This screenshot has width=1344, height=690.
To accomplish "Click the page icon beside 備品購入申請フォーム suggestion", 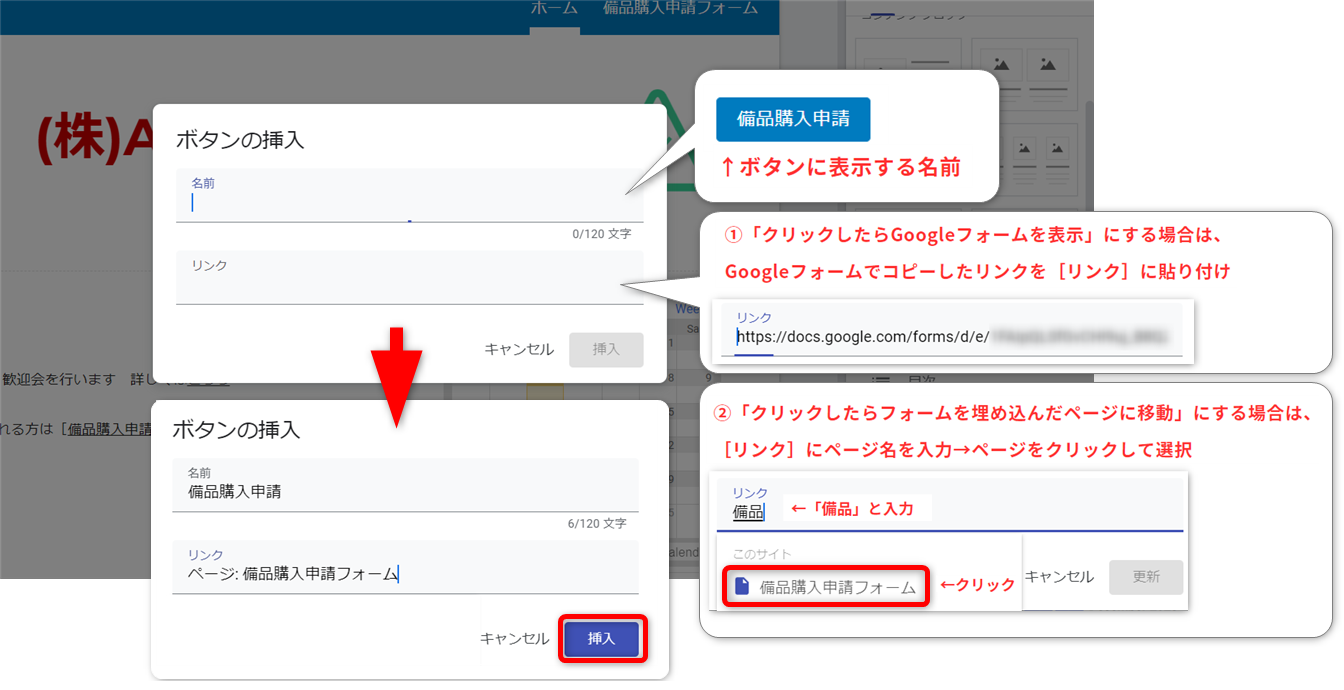I will click(742, 587).
